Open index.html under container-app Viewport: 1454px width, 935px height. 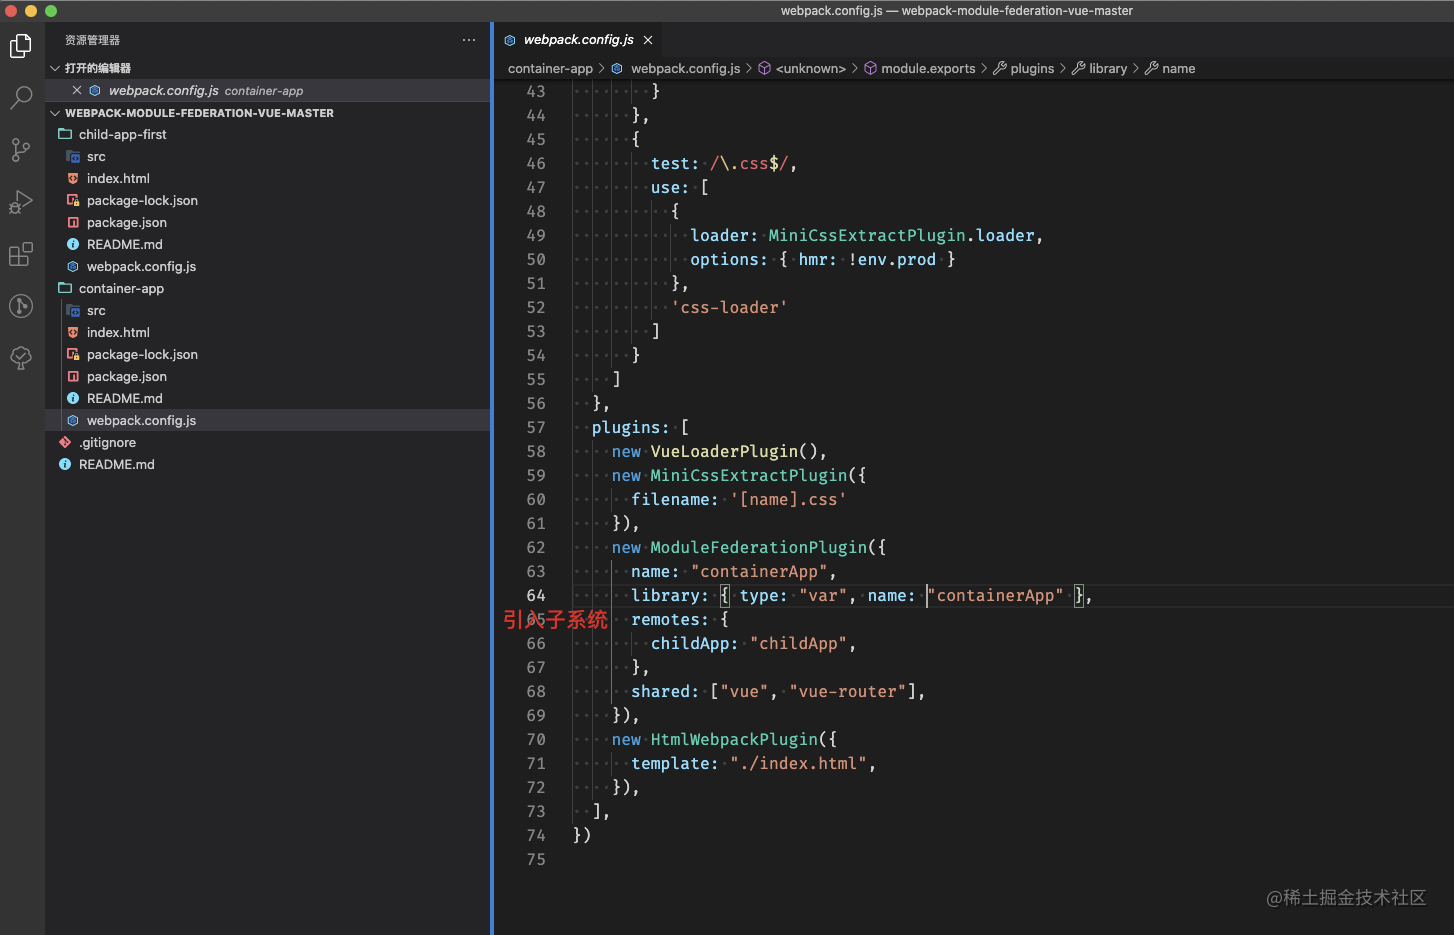point(268,332)
